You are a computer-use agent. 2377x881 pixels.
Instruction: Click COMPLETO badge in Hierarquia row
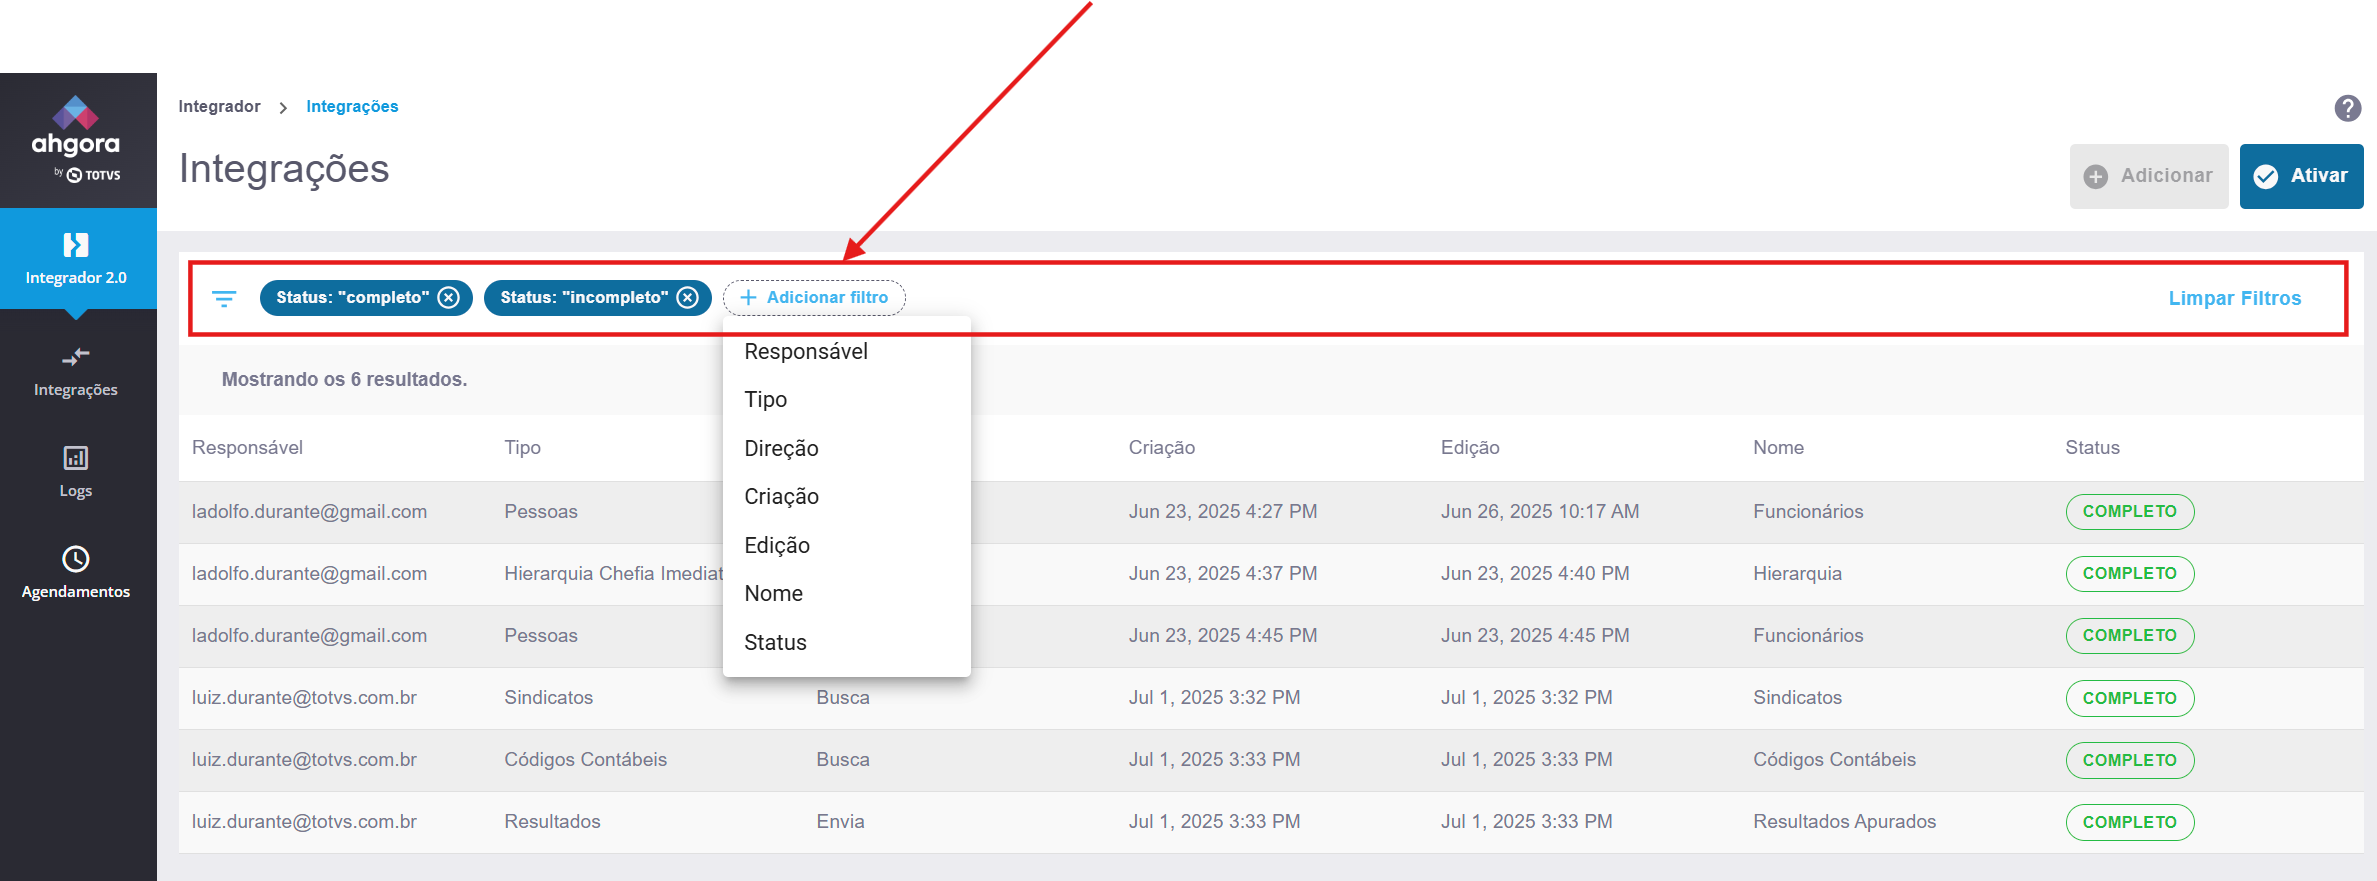(x=2130, y=574)
